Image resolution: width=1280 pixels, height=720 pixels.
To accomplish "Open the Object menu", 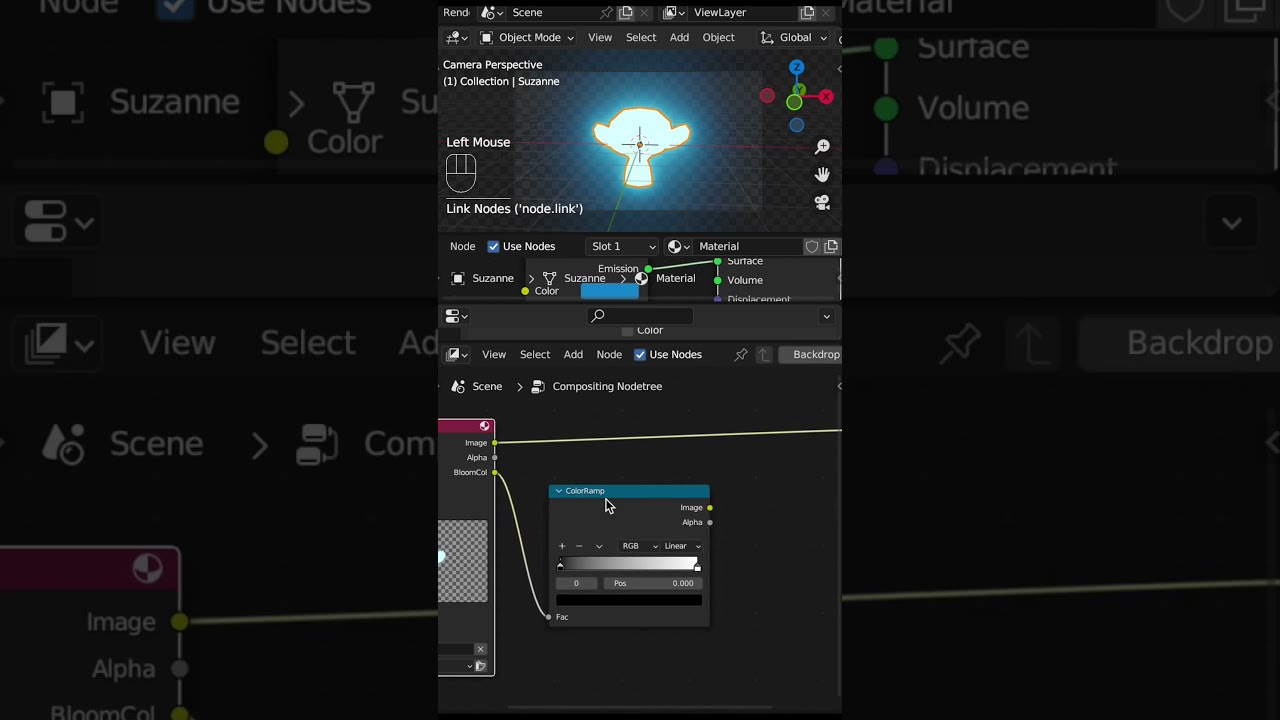I will tap(718, 38).
